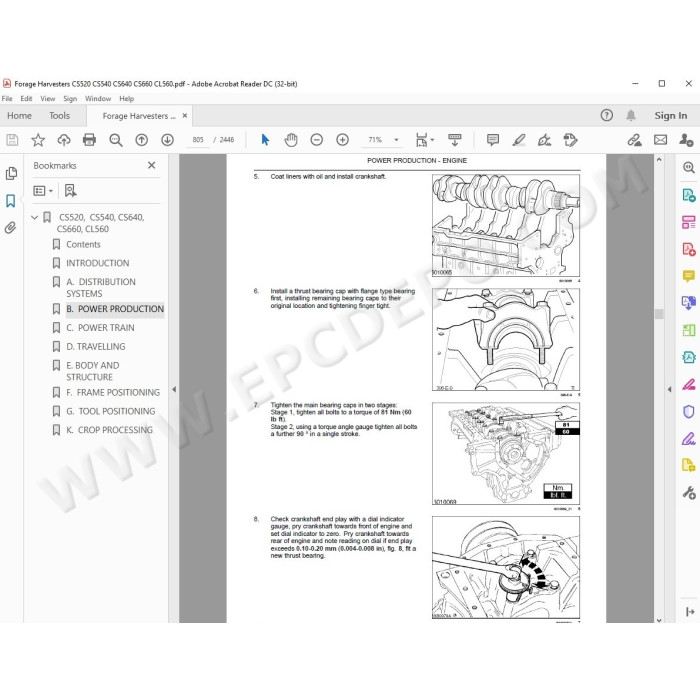Select the B. POWER PRODUCTION bookmark
The image size is (700, 700).
pos(115,309)
